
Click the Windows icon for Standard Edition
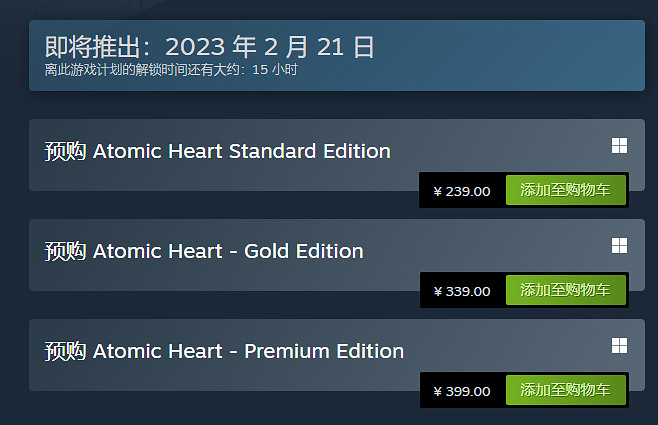pyautogui.click(x=619, y=146)
